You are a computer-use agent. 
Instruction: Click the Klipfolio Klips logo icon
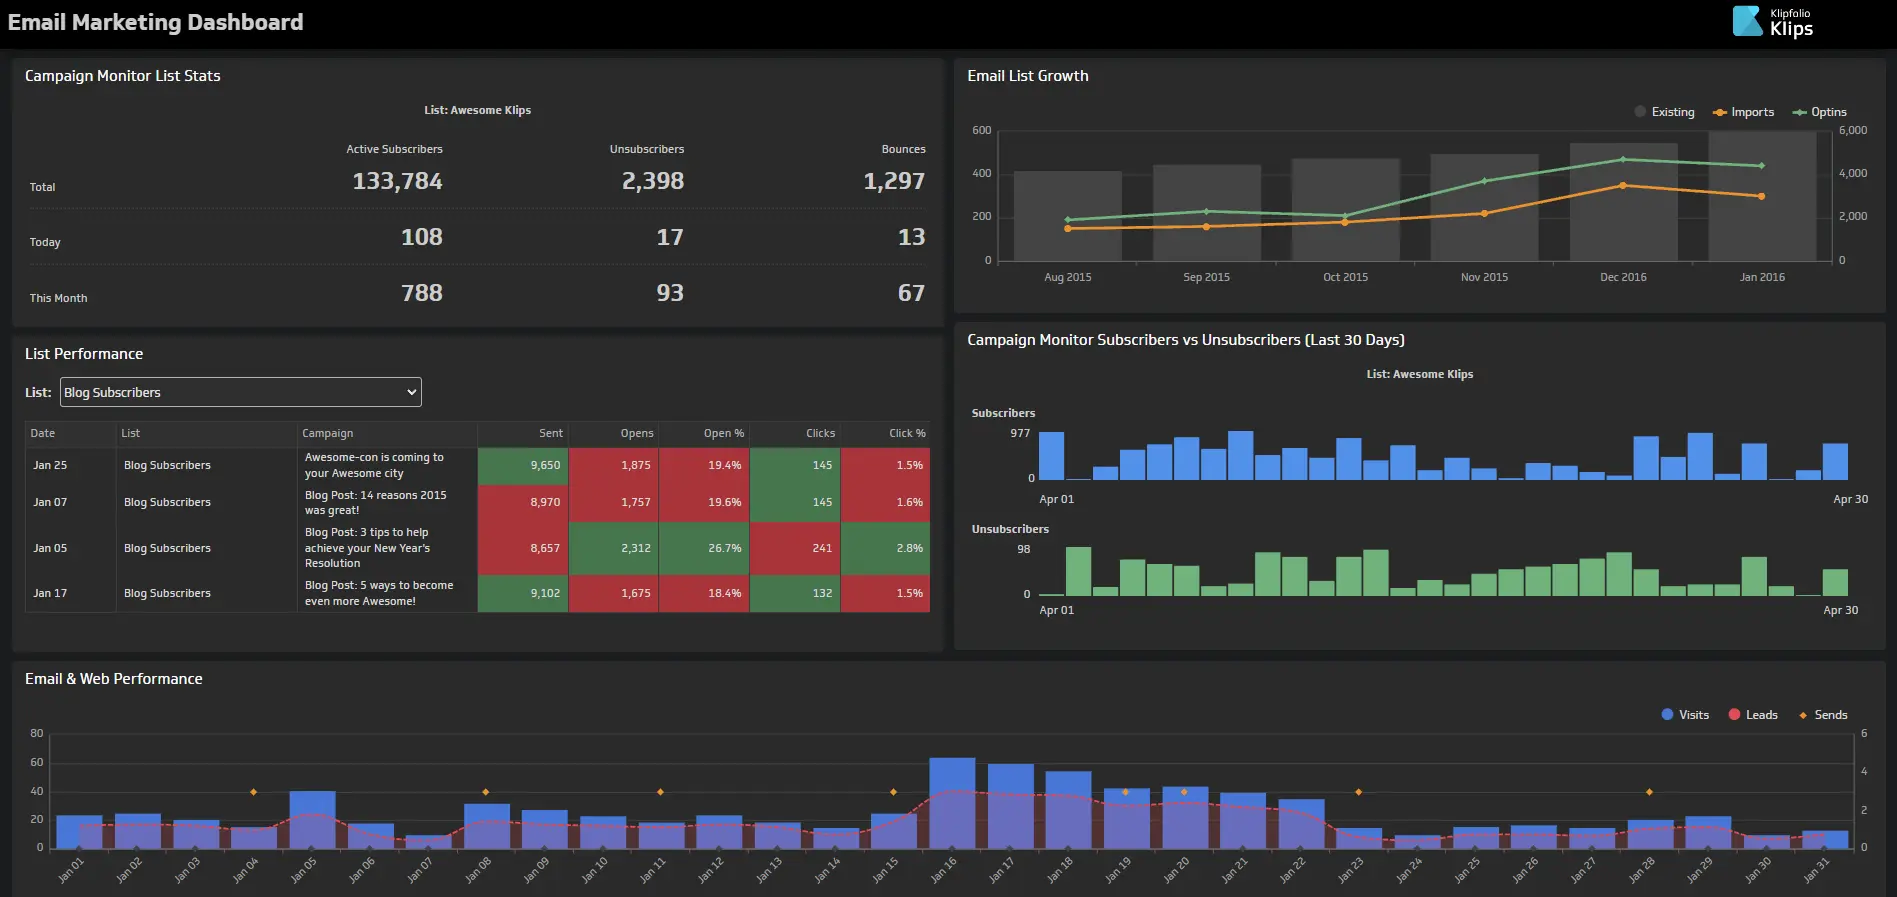[x=1747, y=21]
